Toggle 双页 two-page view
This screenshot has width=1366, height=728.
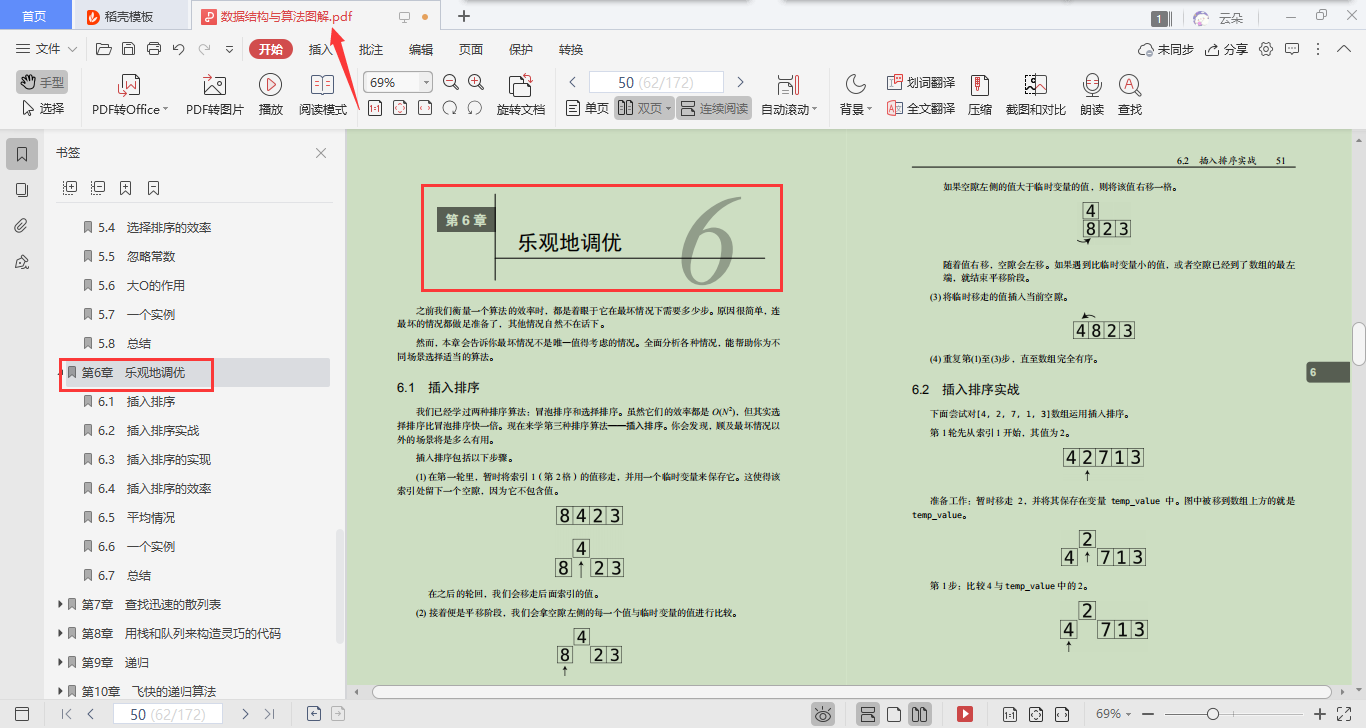coord(643,108)
